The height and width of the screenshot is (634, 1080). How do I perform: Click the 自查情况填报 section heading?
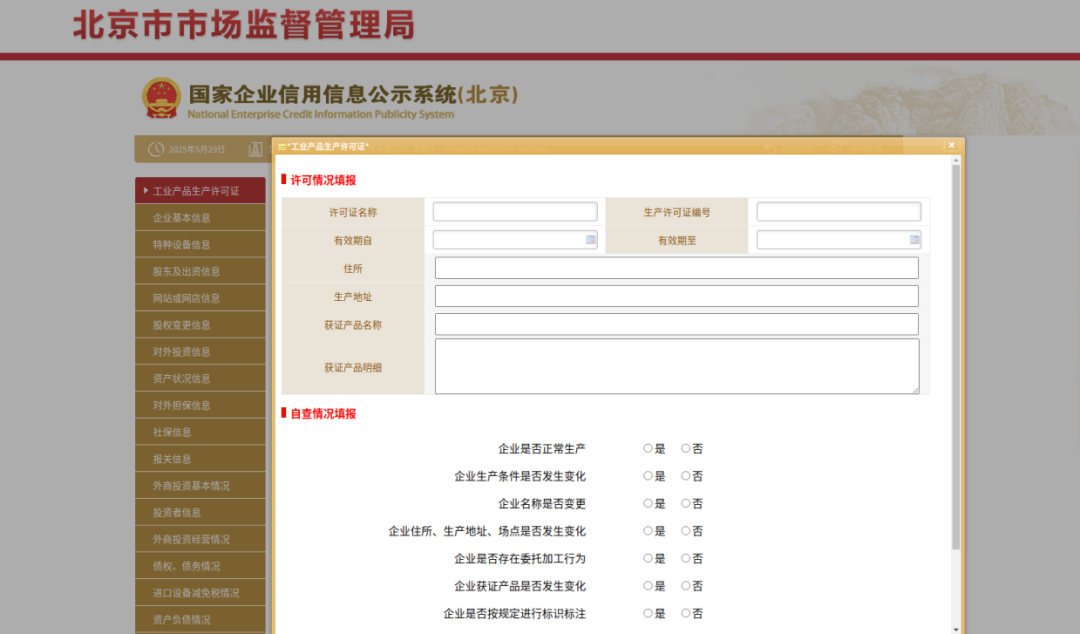pos(323,414)
